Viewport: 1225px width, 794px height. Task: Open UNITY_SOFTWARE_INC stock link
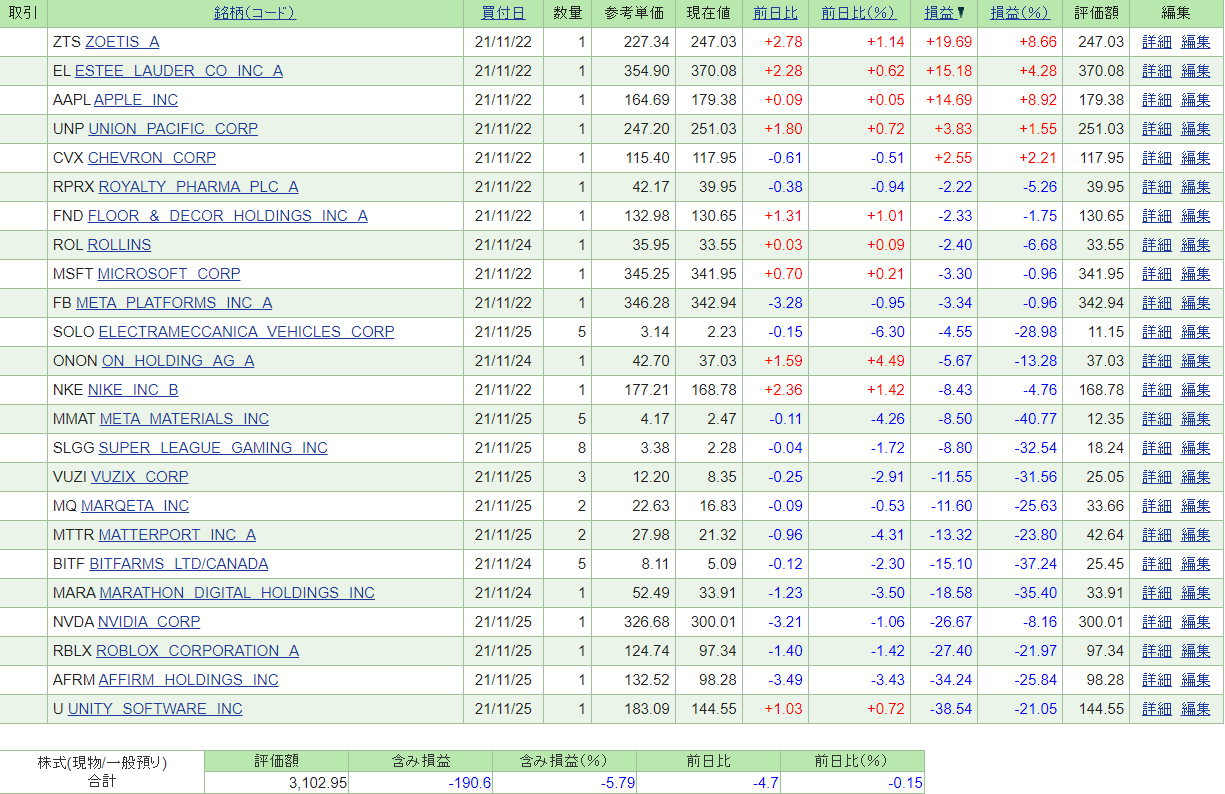(x=155, y=709)
